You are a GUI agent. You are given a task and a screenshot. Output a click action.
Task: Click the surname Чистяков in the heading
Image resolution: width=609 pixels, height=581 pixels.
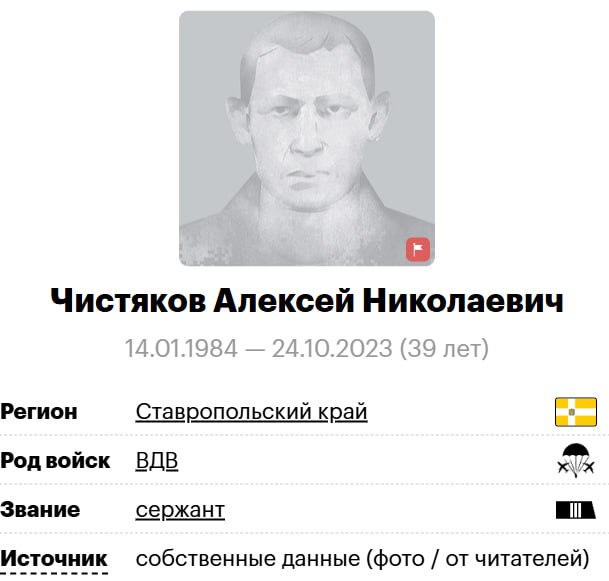[128, 301]
